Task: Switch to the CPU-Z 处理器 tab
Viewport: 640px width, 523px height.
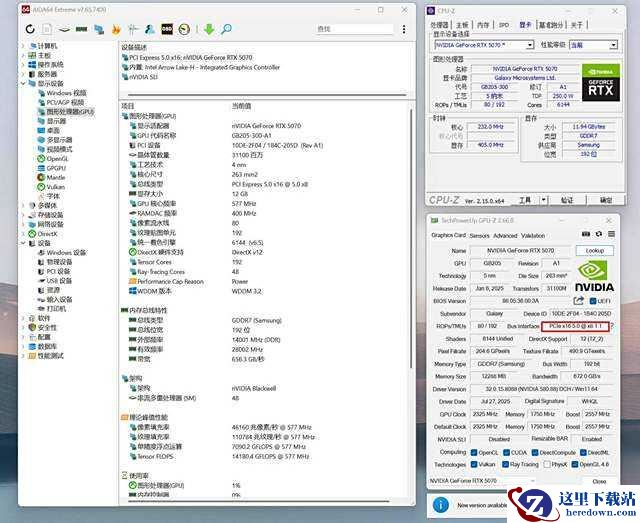Action: [440, 25]
